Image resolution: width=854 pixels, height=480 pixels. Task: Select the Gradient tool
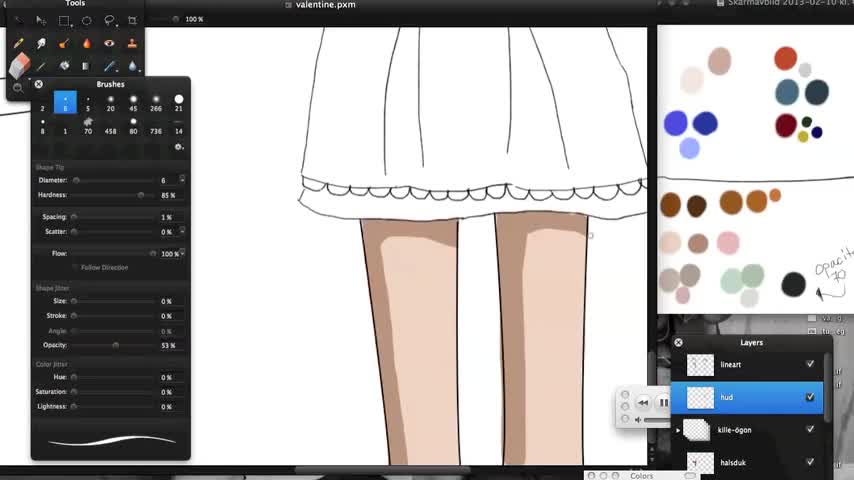pos(86,66)
